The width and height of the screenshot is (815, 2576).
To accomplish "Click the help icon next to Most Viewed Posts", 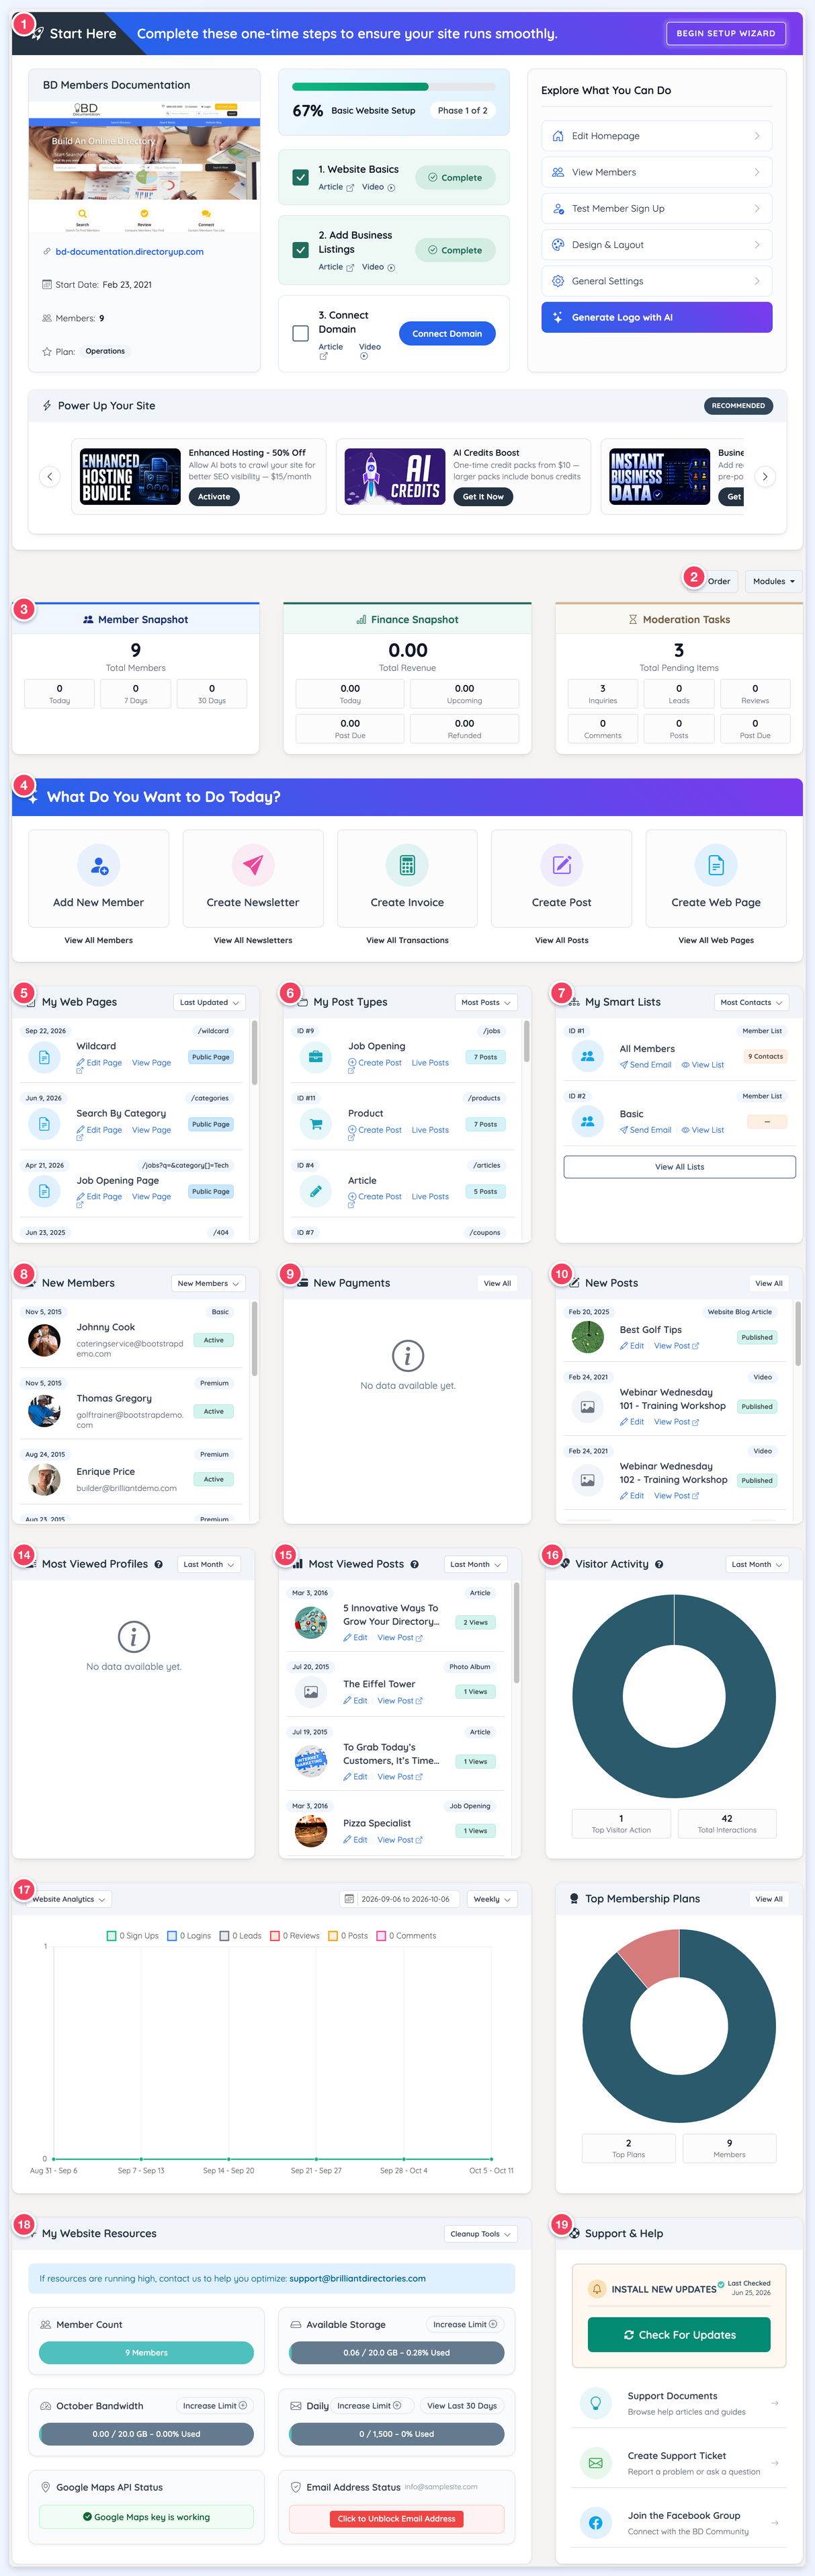I will pos(414,1564).
